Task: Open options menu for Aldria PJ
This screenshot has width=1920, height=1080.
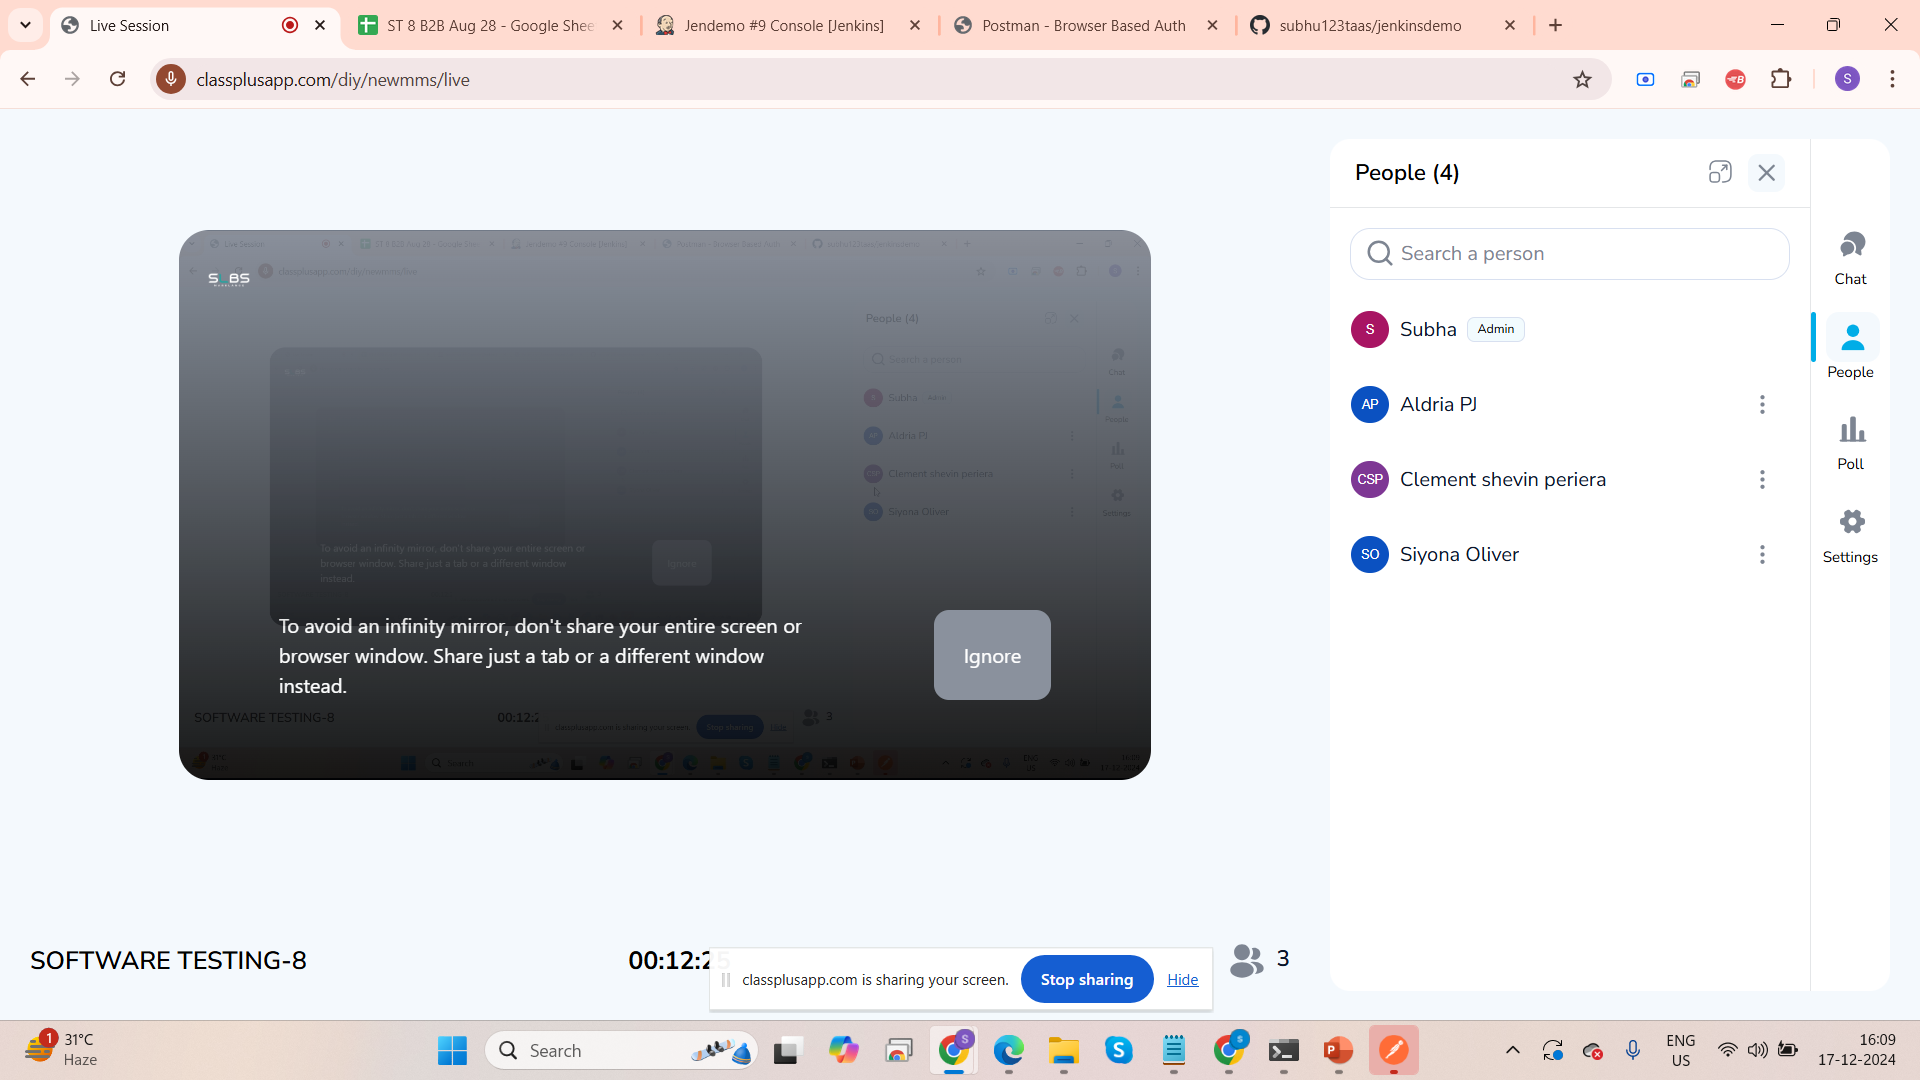Action: click(x=1762, y=405)
